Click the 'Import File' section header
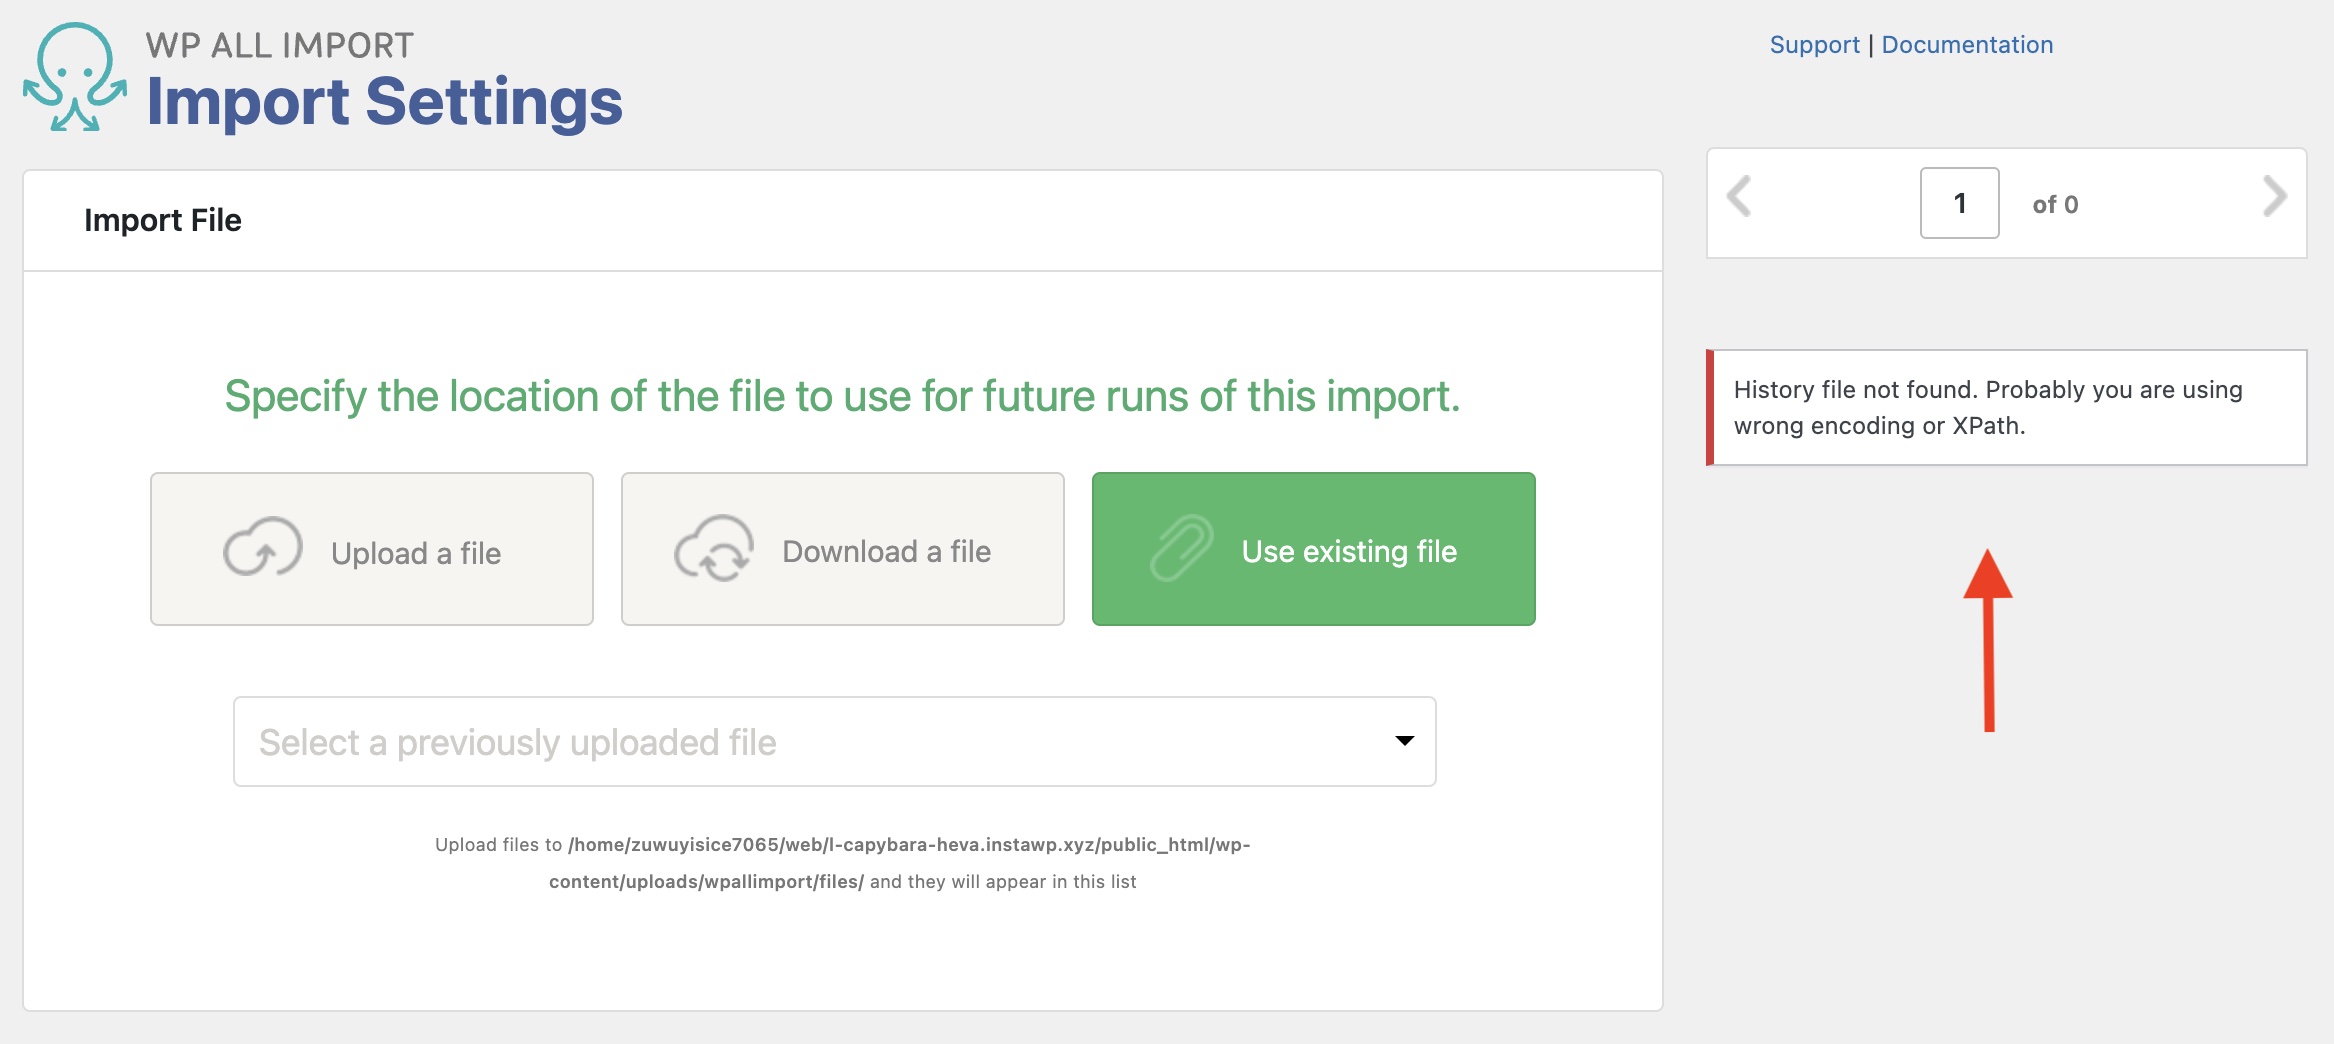2334x1044 pixels. point(163,220)
